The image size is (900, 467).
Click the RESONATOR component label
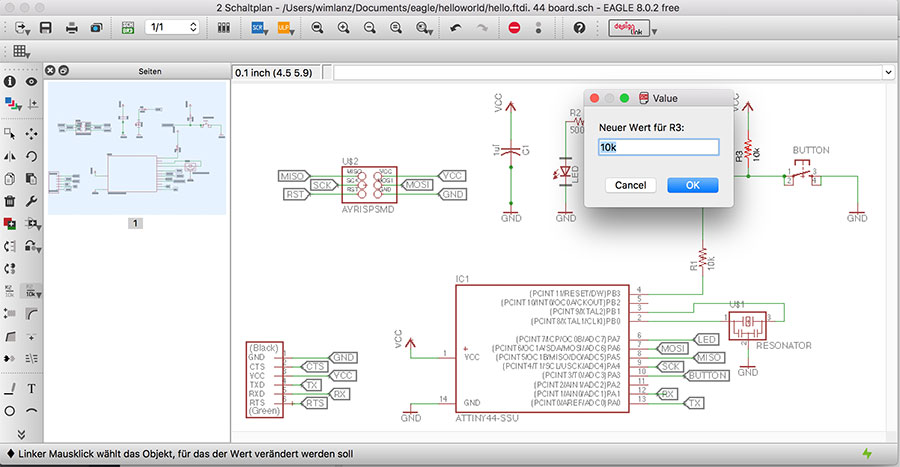(x=783, y=345)
